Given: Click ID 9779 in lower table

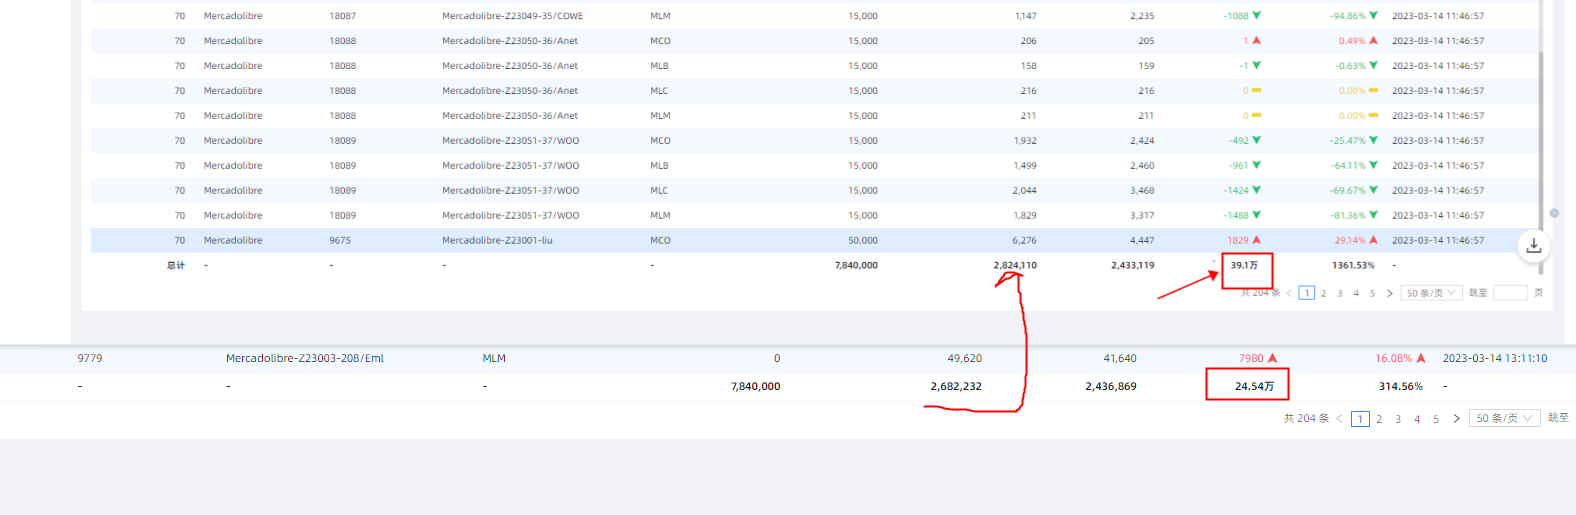Looking at the screenshot, I should [x=90, y=358].
